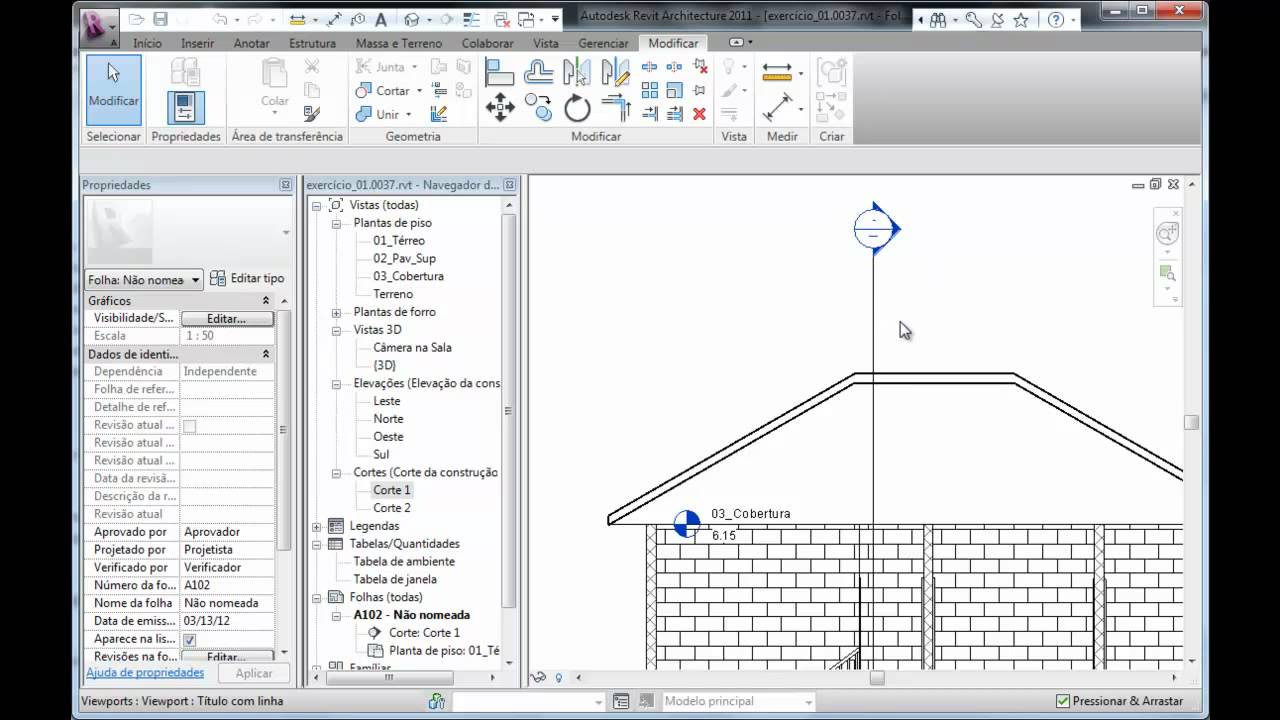
Task: Toggle the Pressionar & Arrastar checkbox
Action: pos(1062,701)
